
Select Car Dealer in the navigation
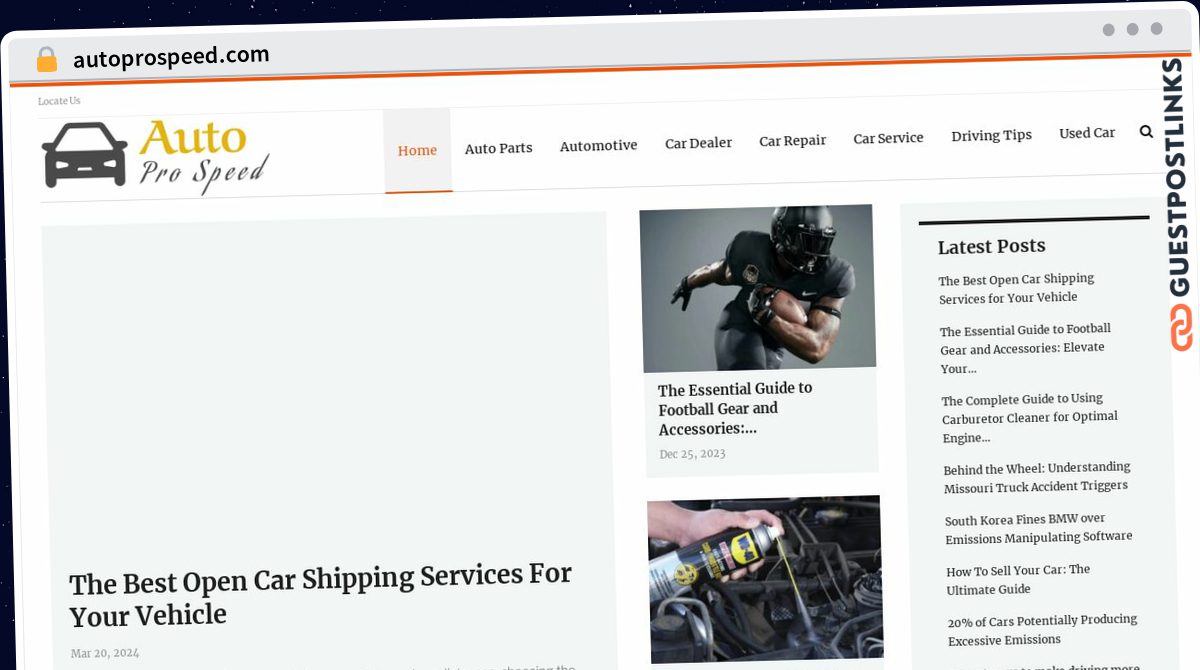[x=698, y=143]
